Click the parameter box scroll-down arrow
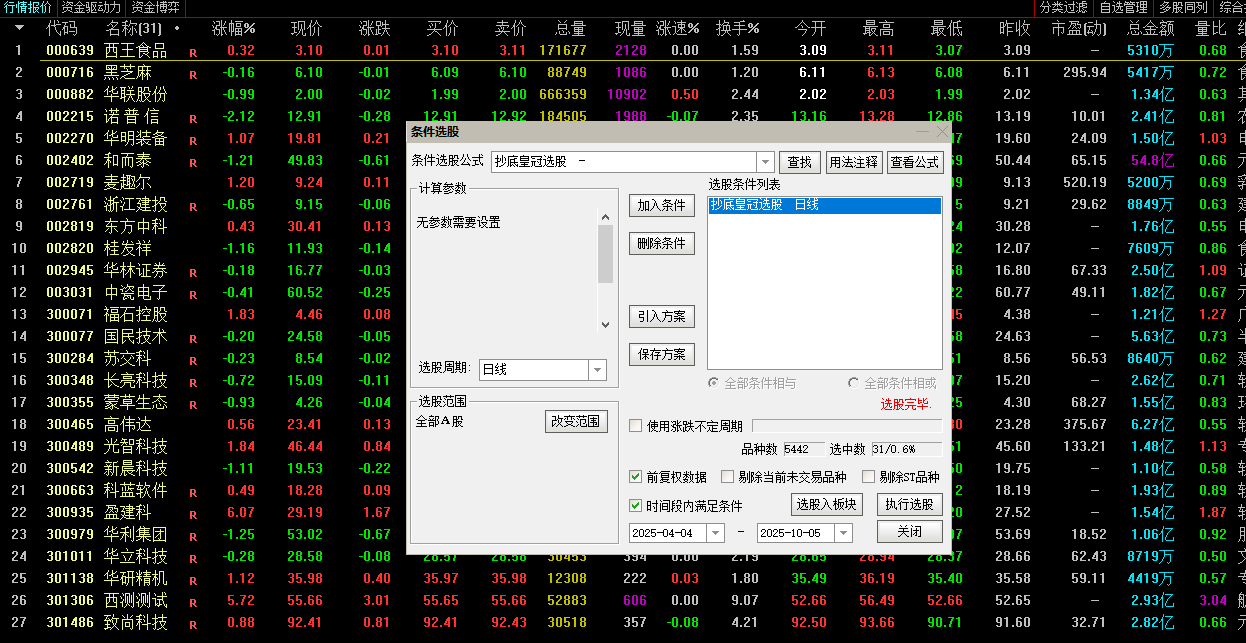Viewport: 1246px width, 643px height. [604, 325]
